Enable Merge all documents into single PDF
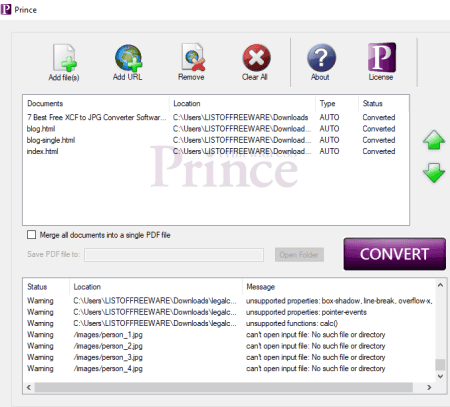The height and width of the screenshot is (407, 450). click(31, 235)
